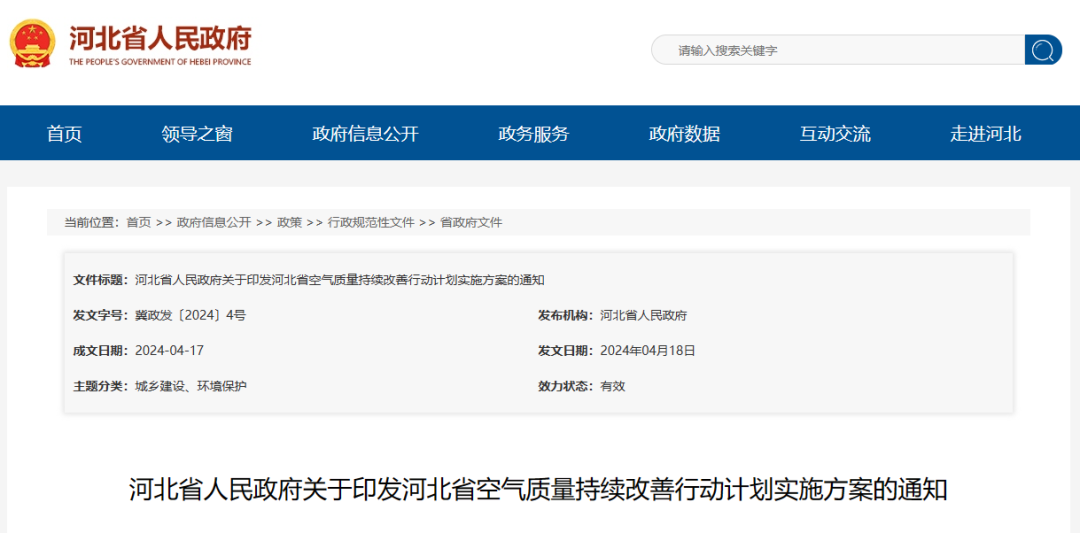Click the Hebei government national emblem logo
The image size is (1080, 533).
(32, 43)
